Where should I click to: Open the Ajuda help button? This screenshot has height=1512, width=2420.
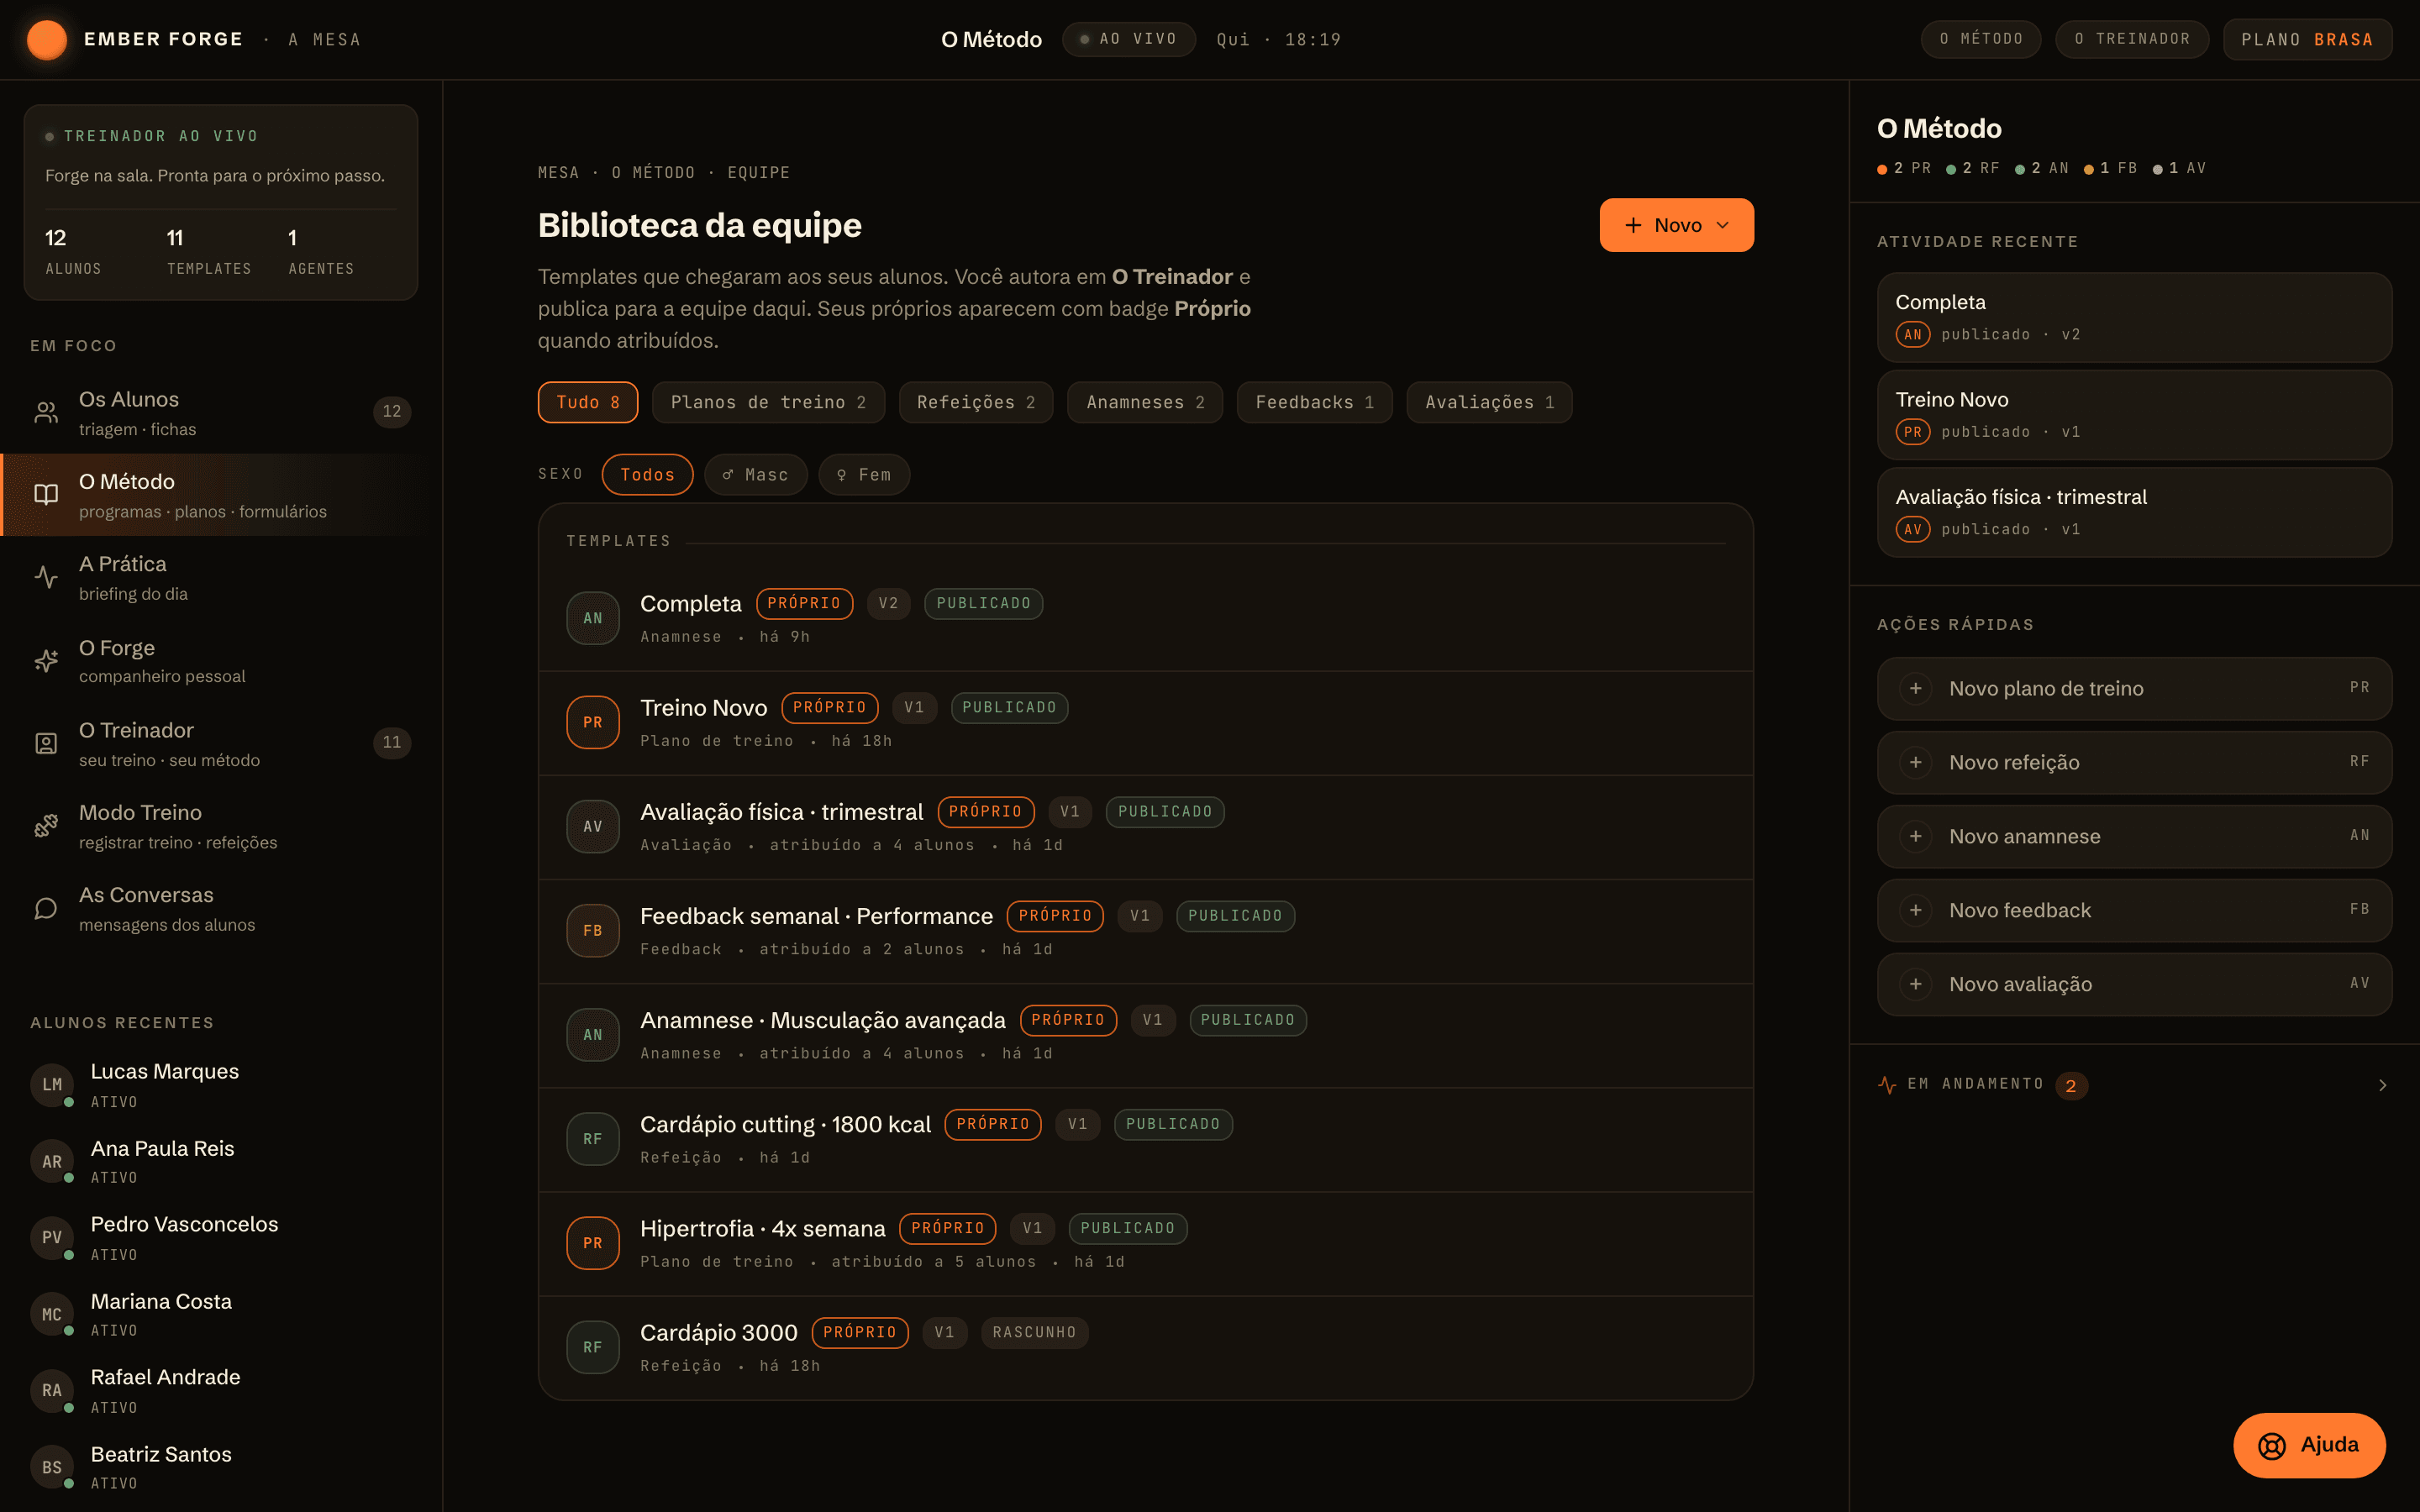(x=2309, y=1445)
